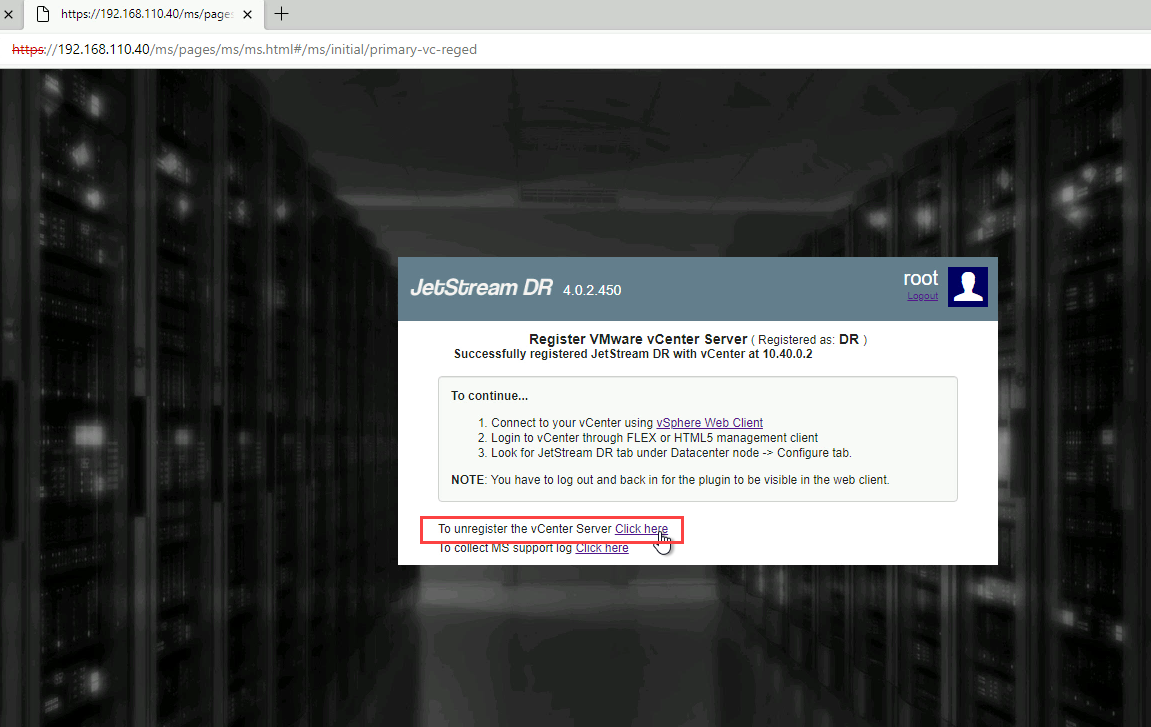1151x727 pixels.
Task: Click the NOTE about logging out text
Action: point(670,480)
